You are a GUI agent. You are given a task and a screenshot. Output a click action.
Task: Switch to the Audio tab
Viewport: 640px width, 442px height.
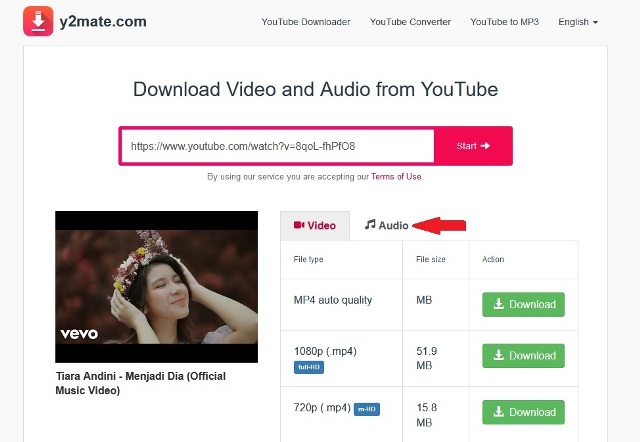387,225
